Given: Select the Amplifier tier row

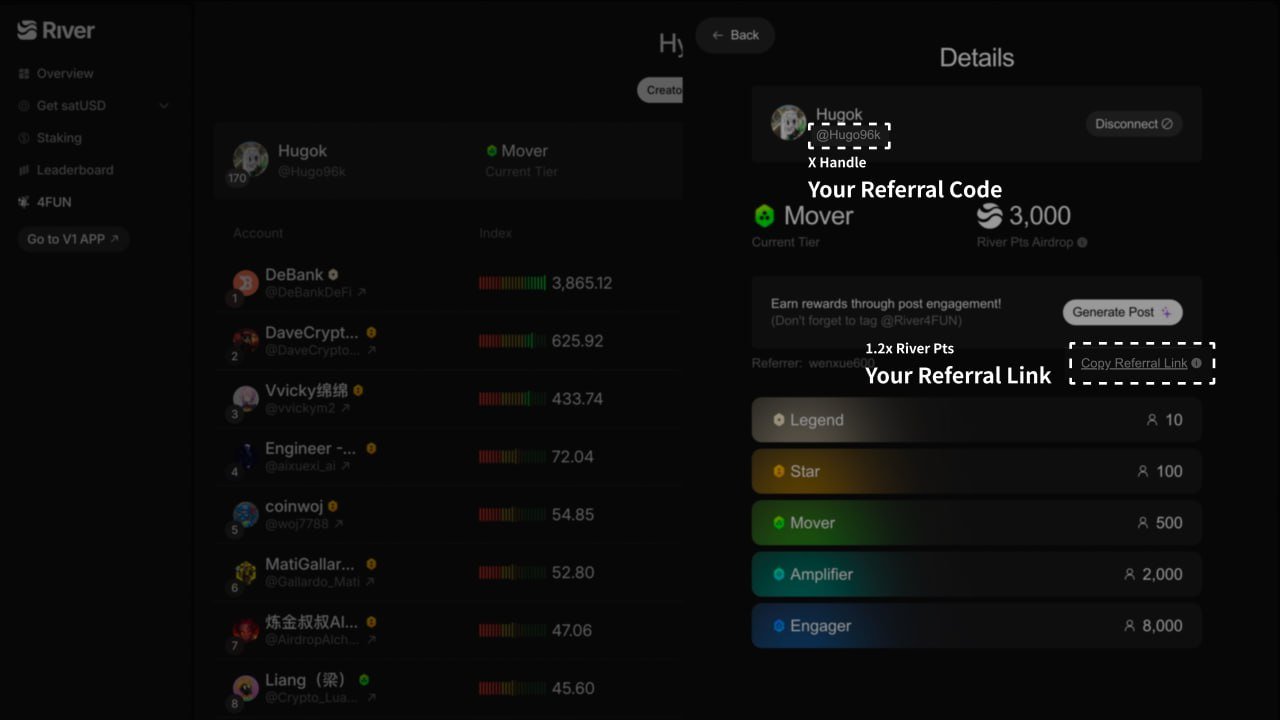Looking at the screenshot, I should point(977,574).
